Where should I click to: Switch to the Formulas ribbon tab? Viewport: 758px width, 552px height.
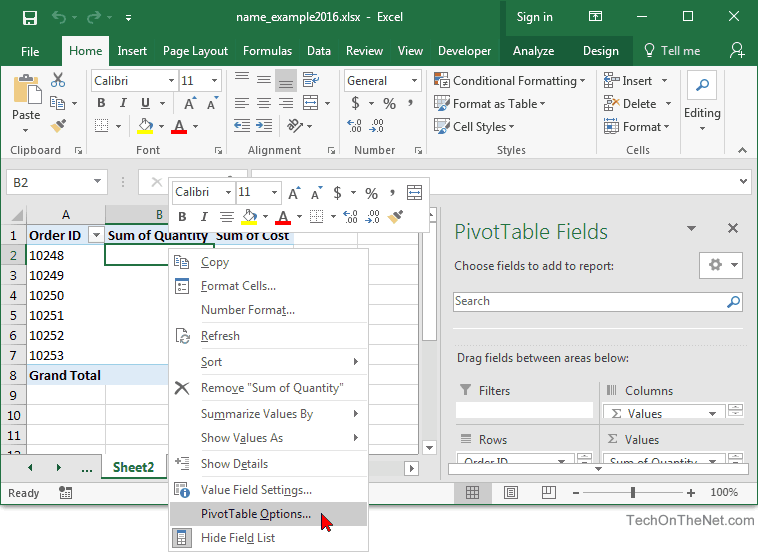point(267,51)
